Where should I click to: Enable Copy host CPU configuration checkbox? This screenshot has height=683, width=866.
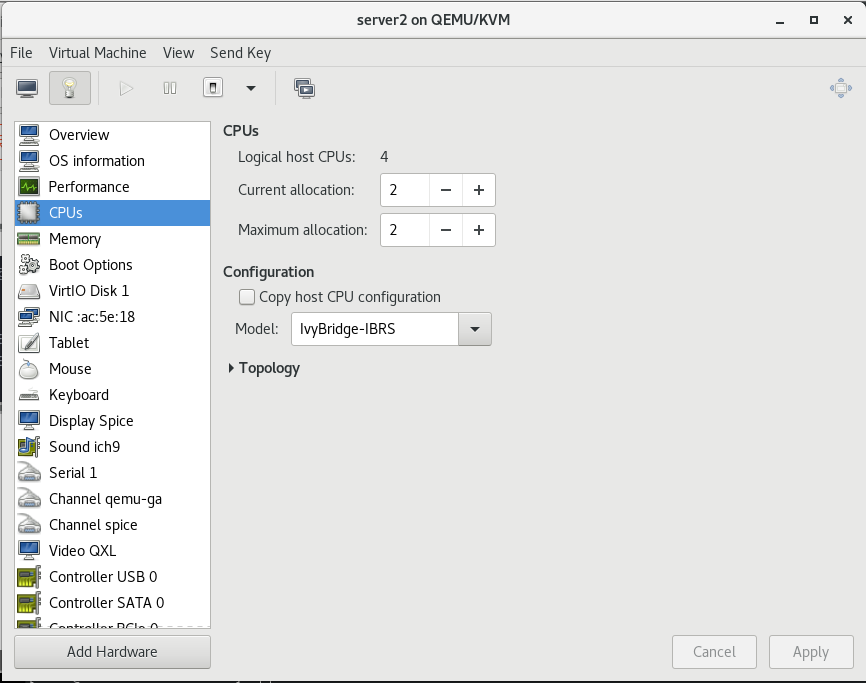pyautogui.click(x=246, y=297)
